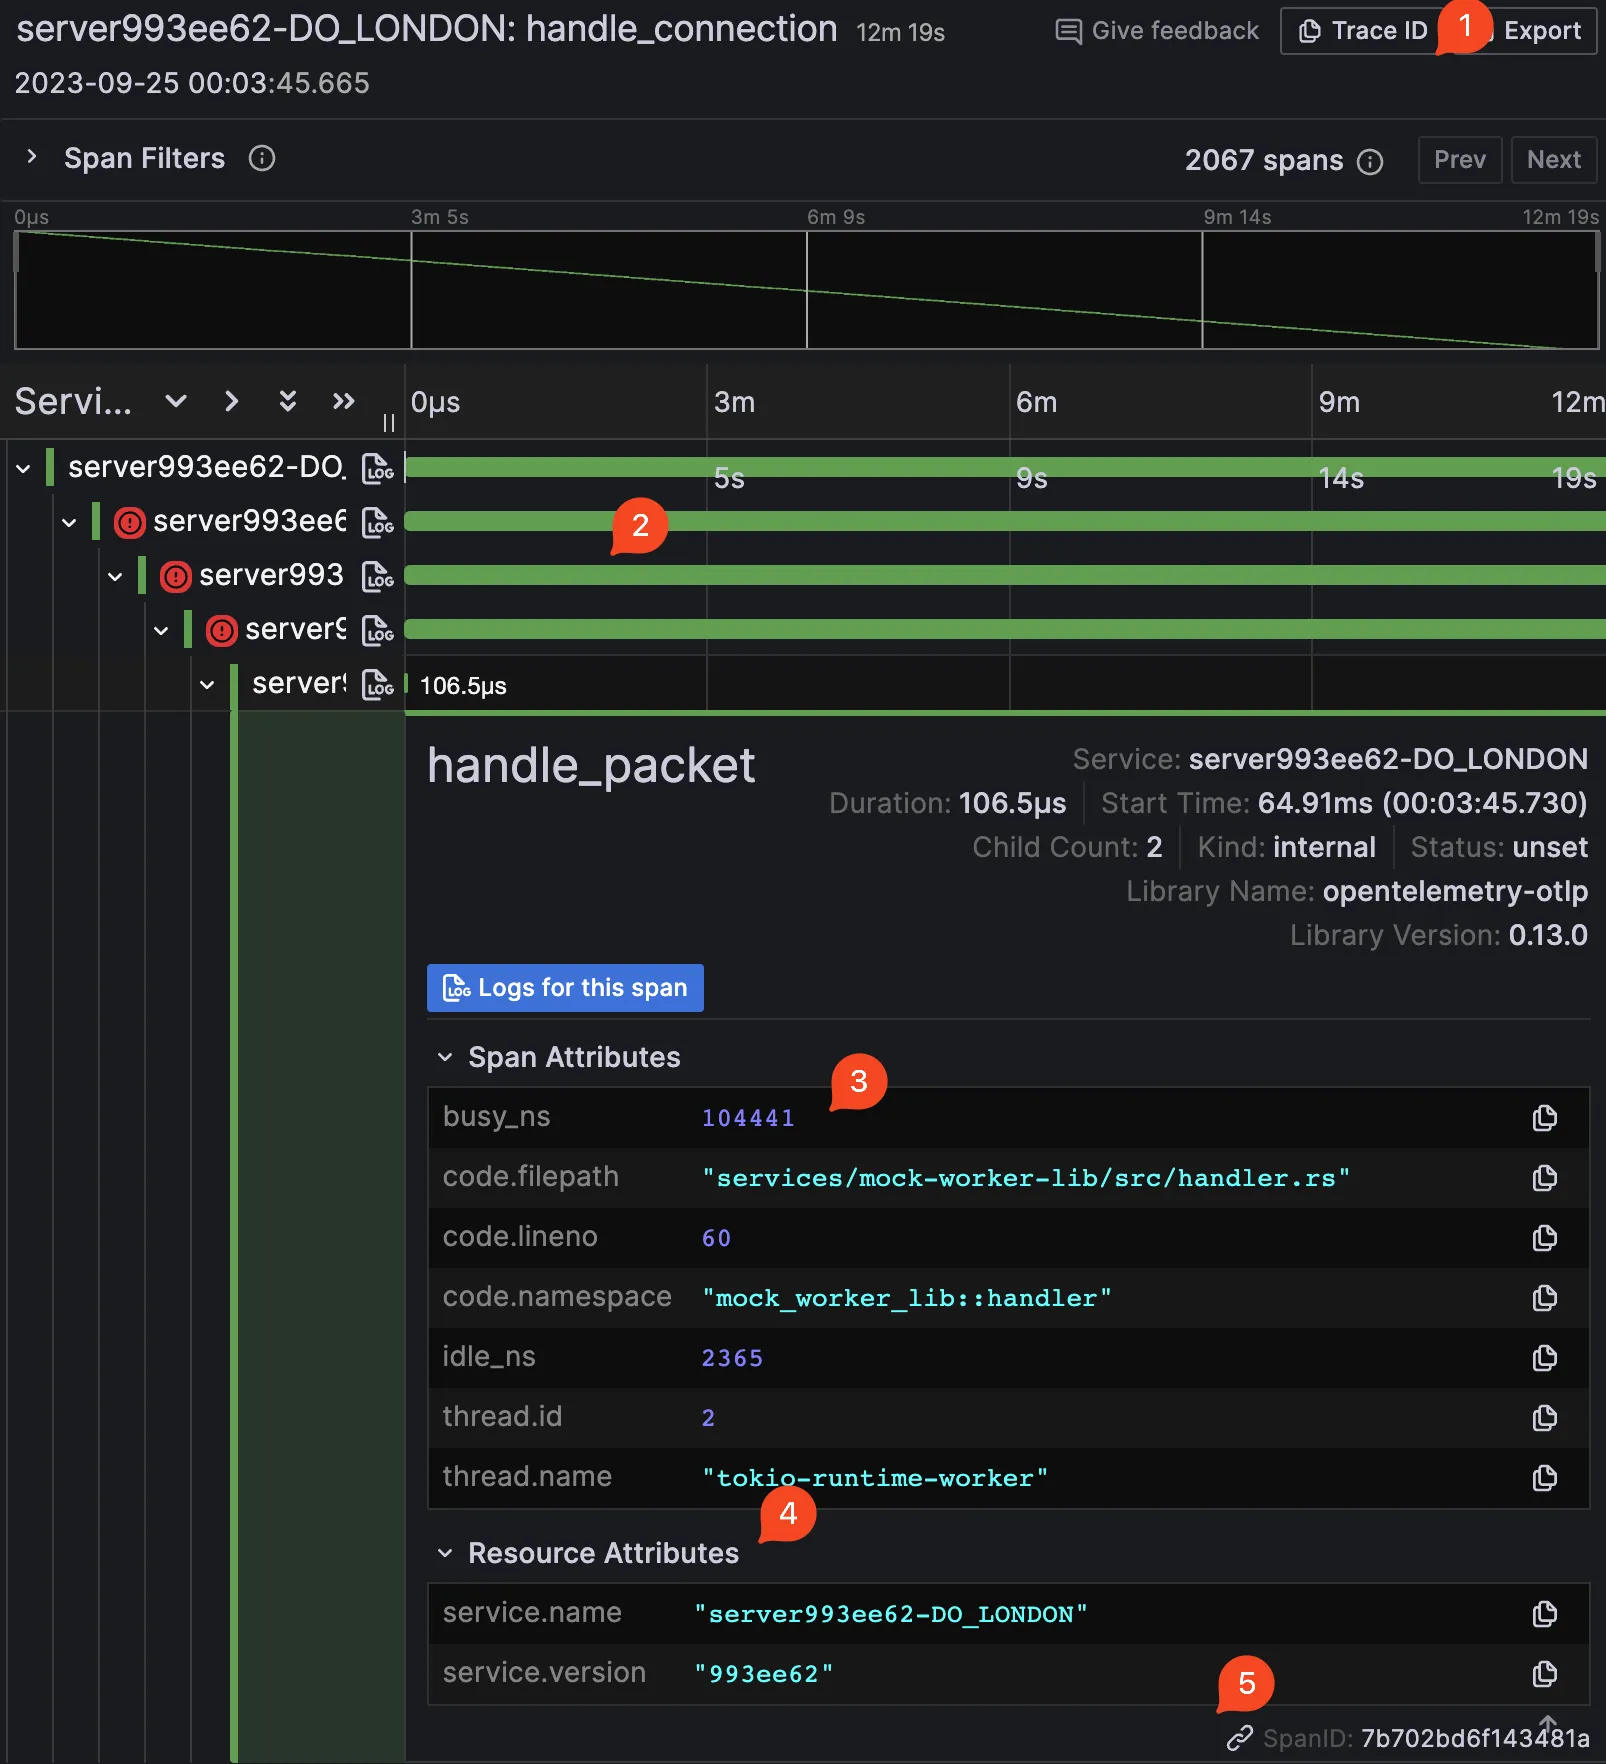Collapse the Resource Attributes section
This screenshot has height=1764, width=1606.
[x=447, y=1553]
